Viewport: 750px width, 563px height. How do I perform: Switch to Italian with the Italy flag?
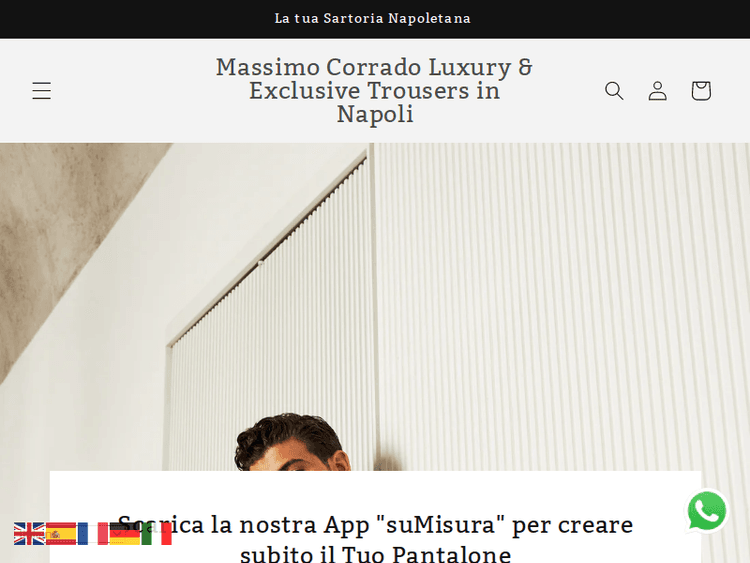[x=156, y=534]
